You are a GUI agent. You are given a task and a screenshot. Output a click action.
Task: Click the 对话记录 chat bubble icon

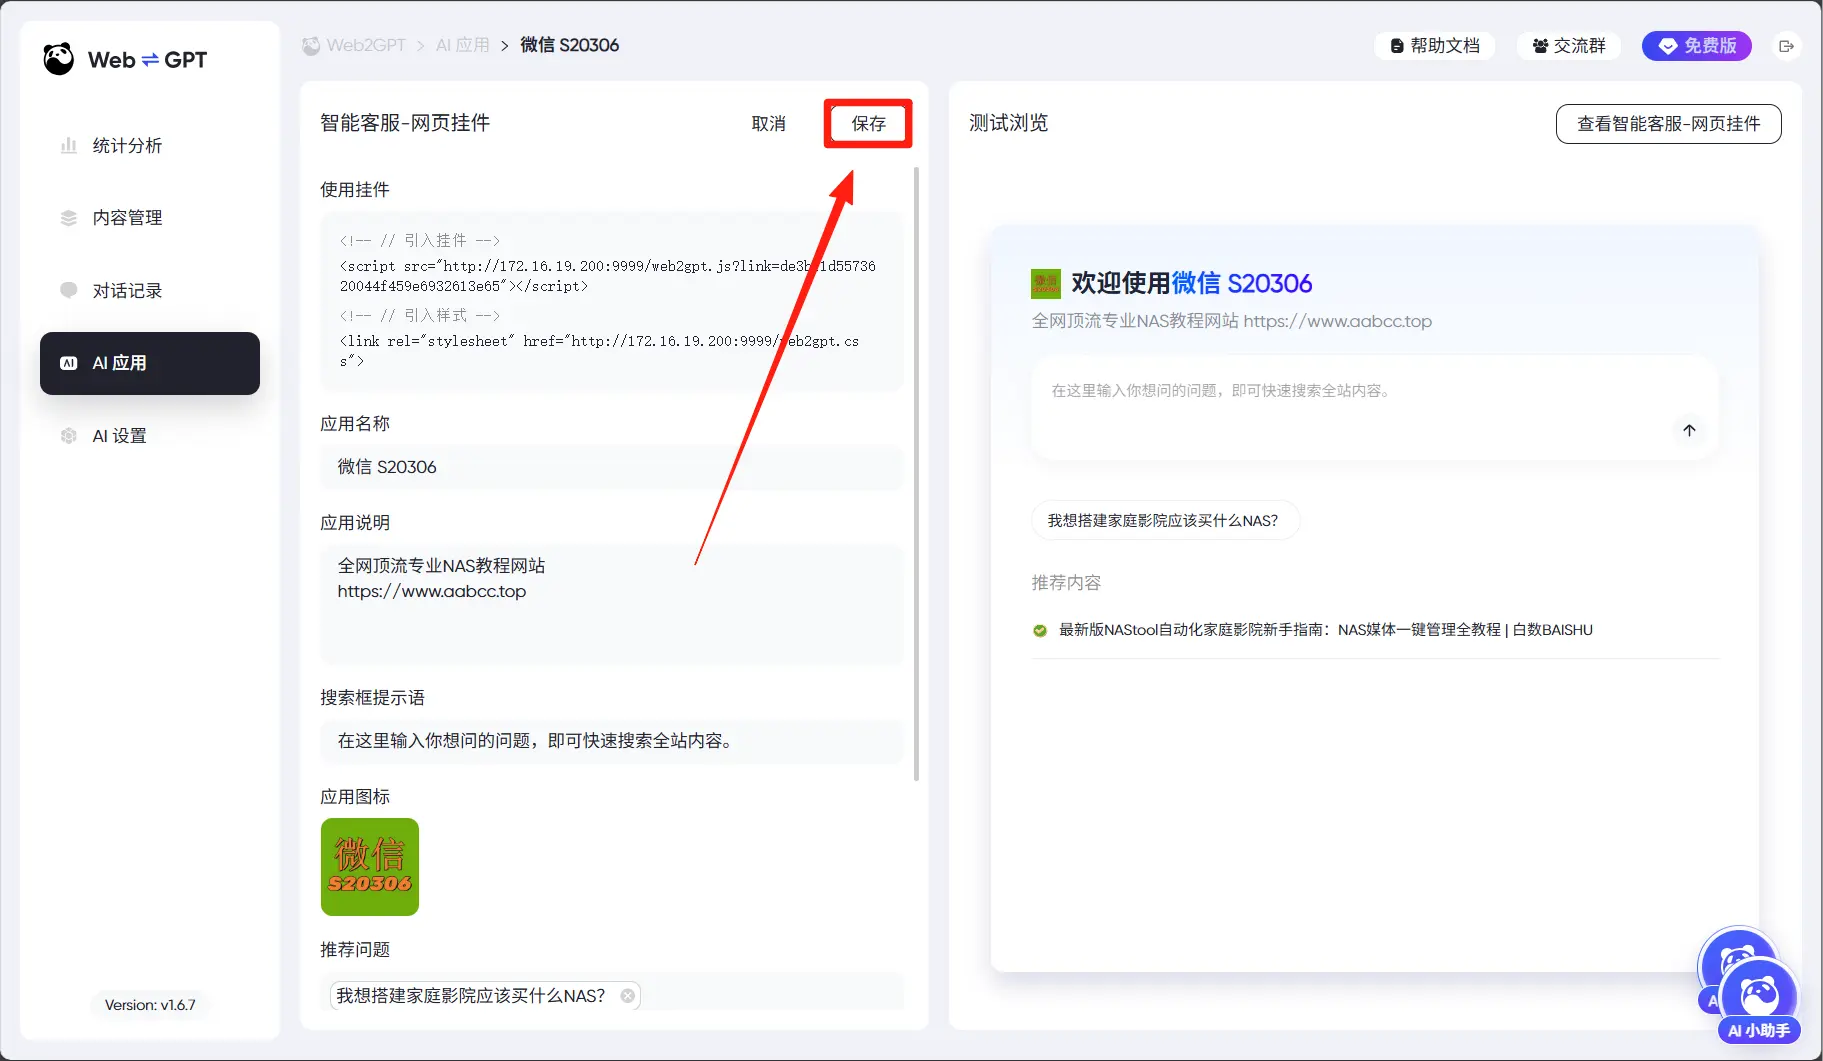coord(69,290)
